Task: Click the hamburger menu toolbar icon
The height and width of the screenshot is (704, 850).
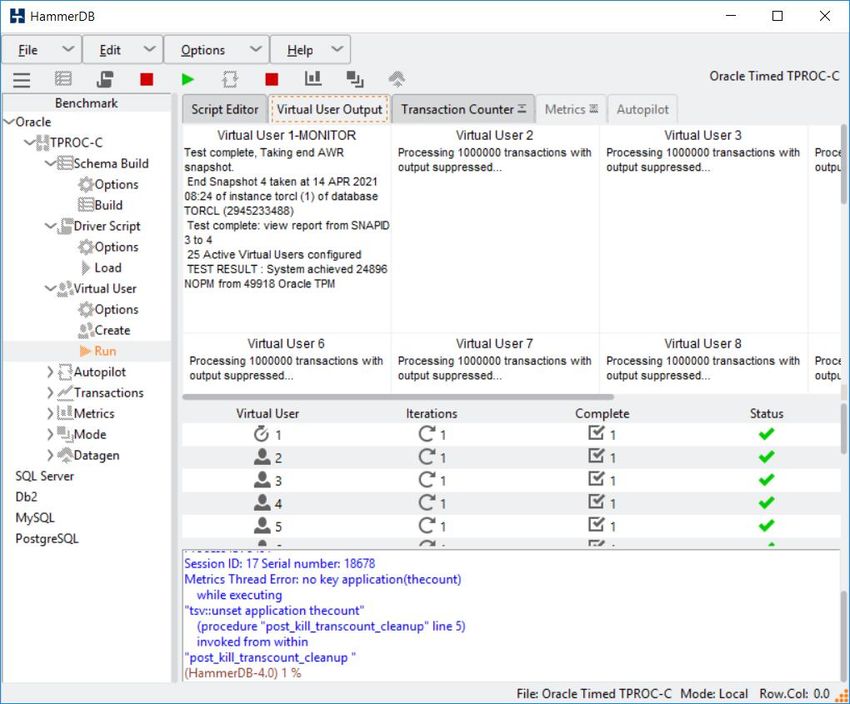Action: click(22, 80)
